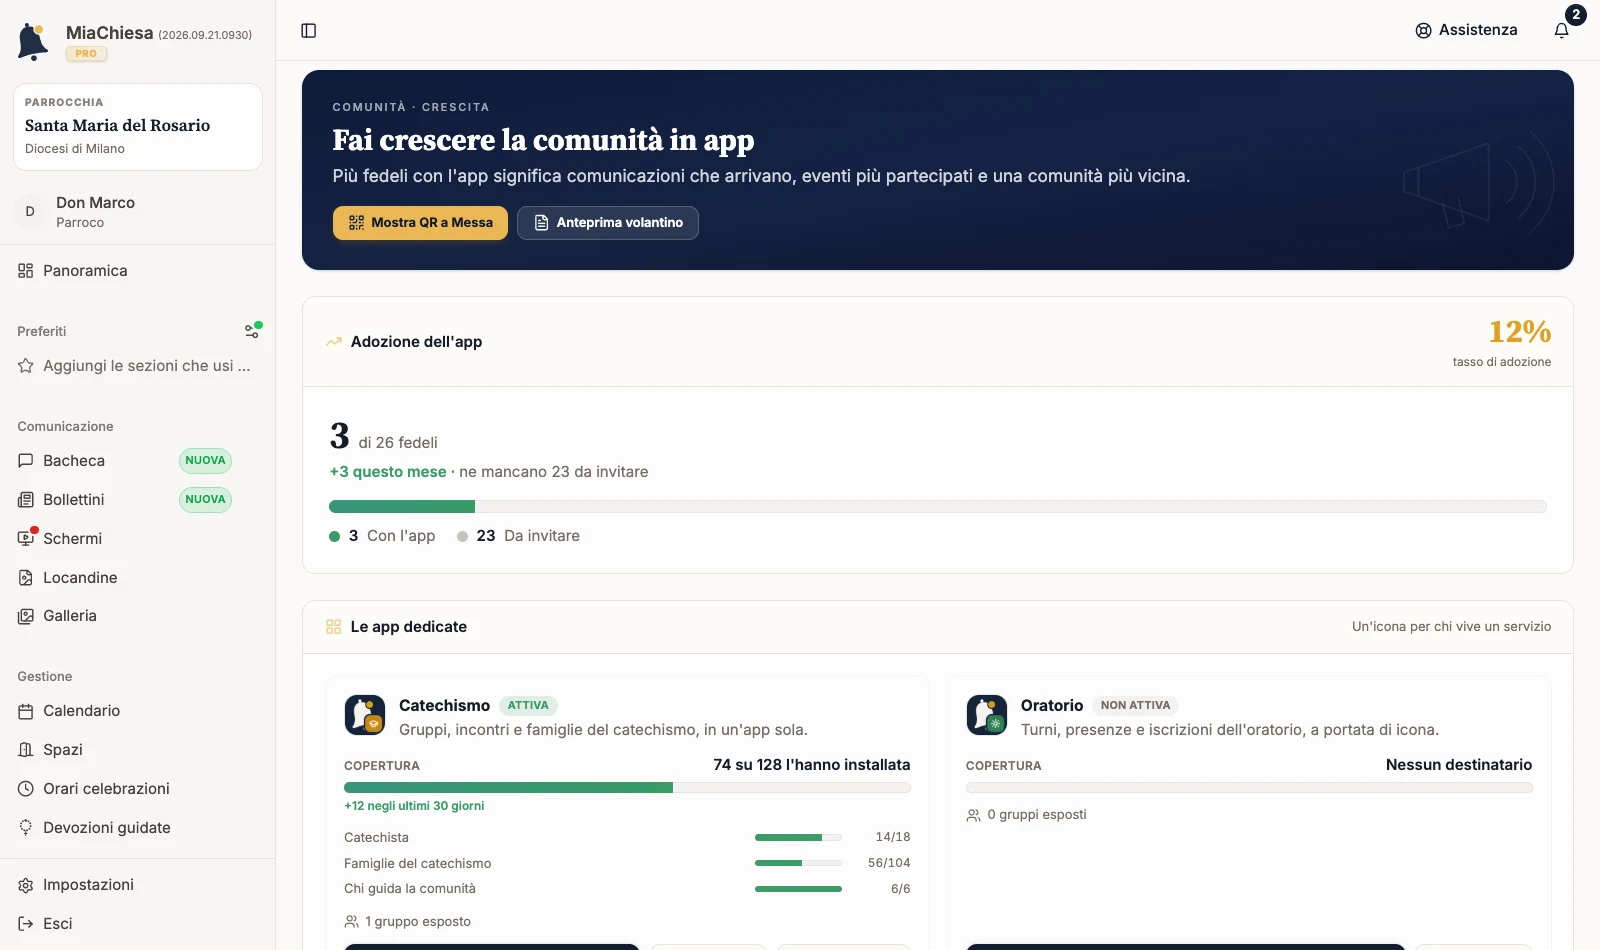The width and height of the screenshot is (1600, 950).
Task: Click the Anteprima volantino button
Action: [608, 223]
